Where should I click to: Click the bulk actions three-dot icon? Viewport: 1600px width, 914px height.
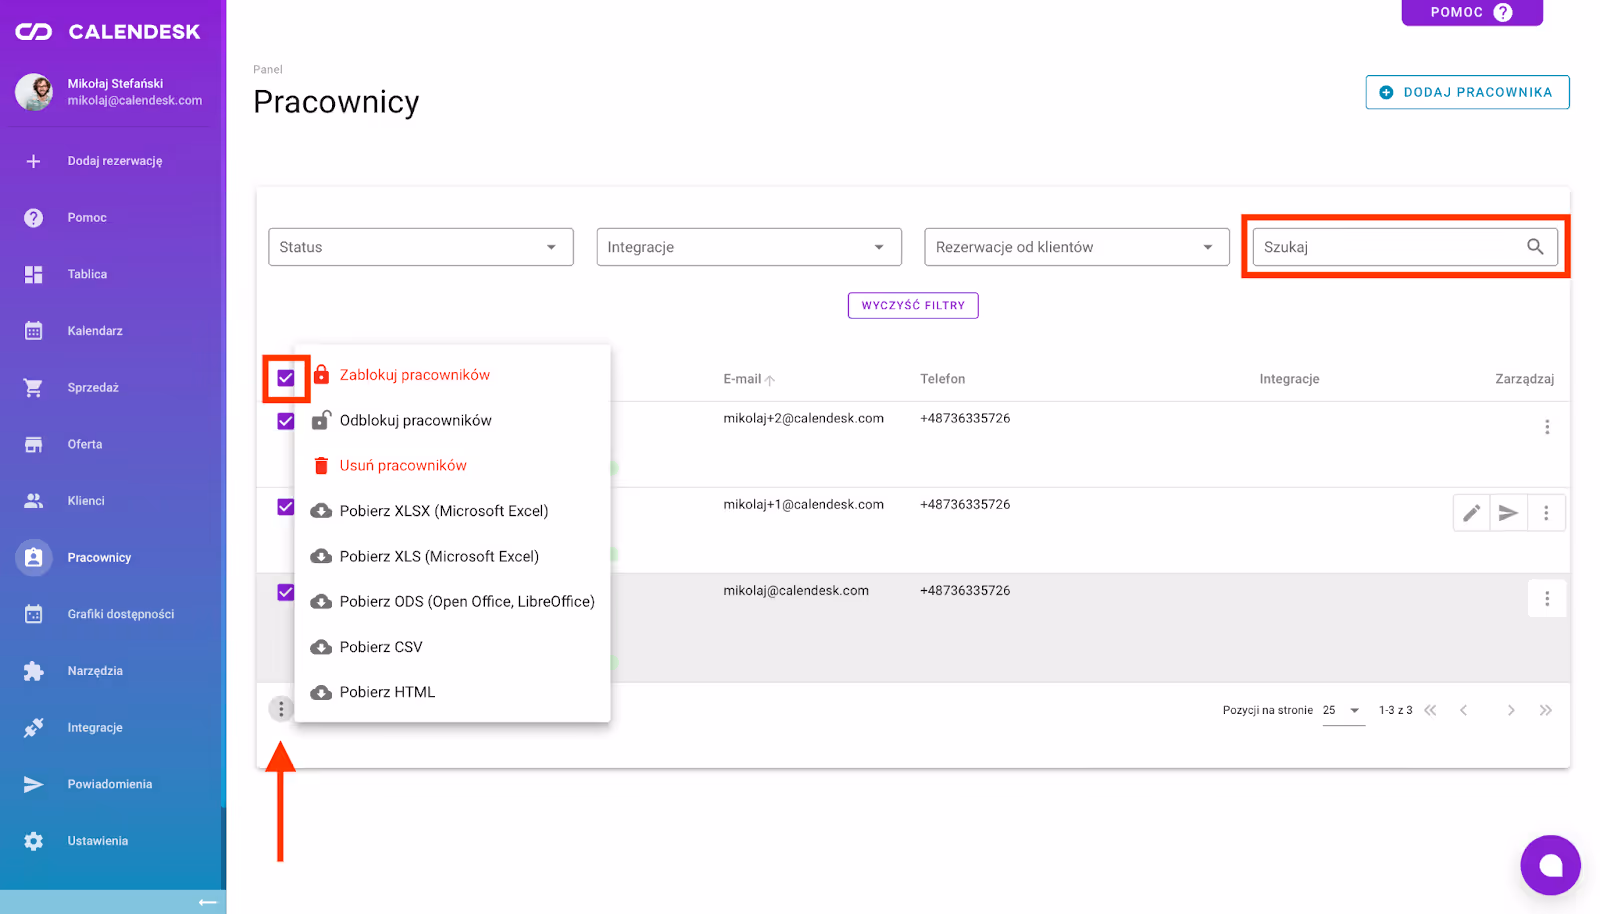point(281,709)
